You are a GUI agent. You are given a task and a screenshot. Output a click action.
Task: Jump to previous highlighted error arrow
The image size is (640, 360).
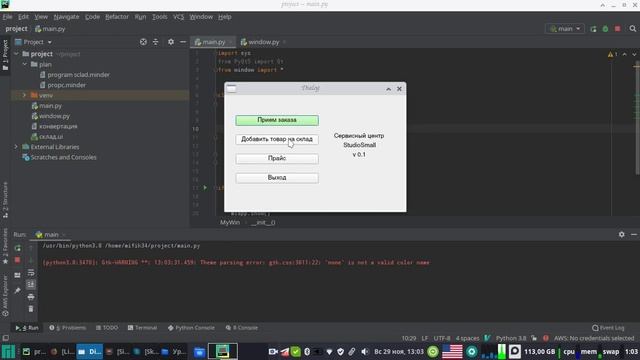(624, 54)
